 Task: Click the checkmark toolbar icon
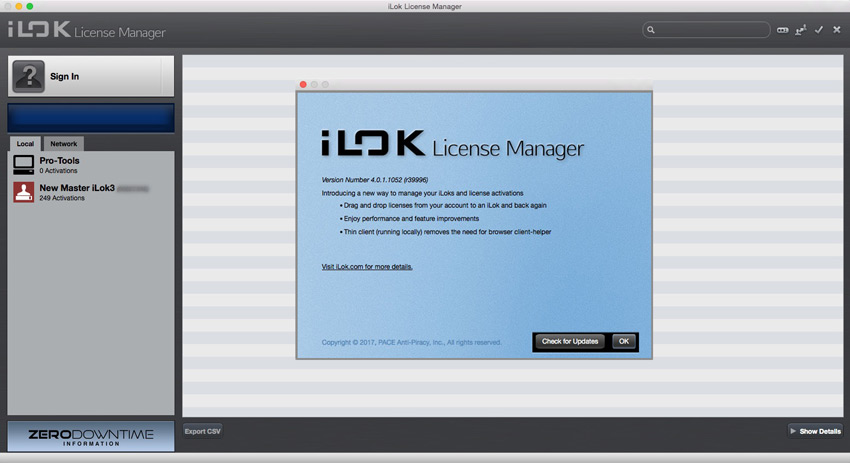[819, 30]
